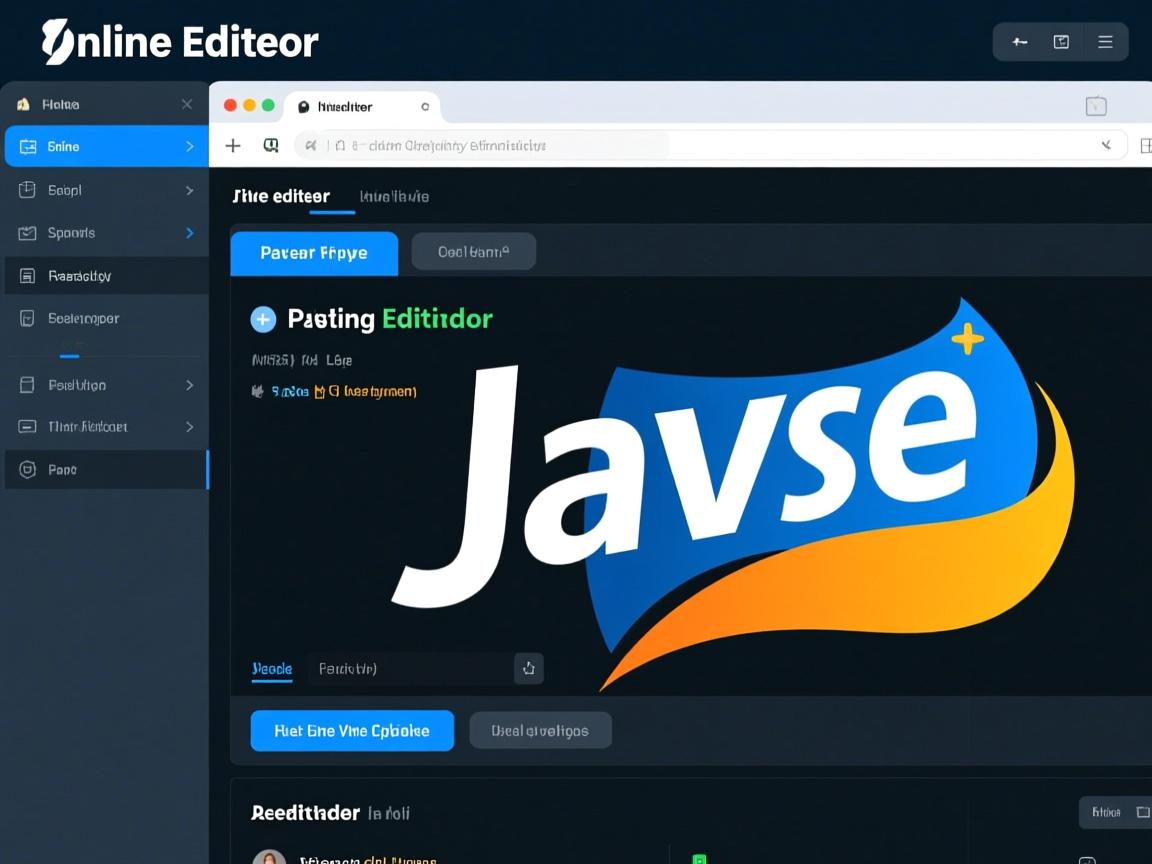Click the Home icon in the sidebar header
Image resolution: width=1152 pixels, height=864 pixels.
click(23, 104)
